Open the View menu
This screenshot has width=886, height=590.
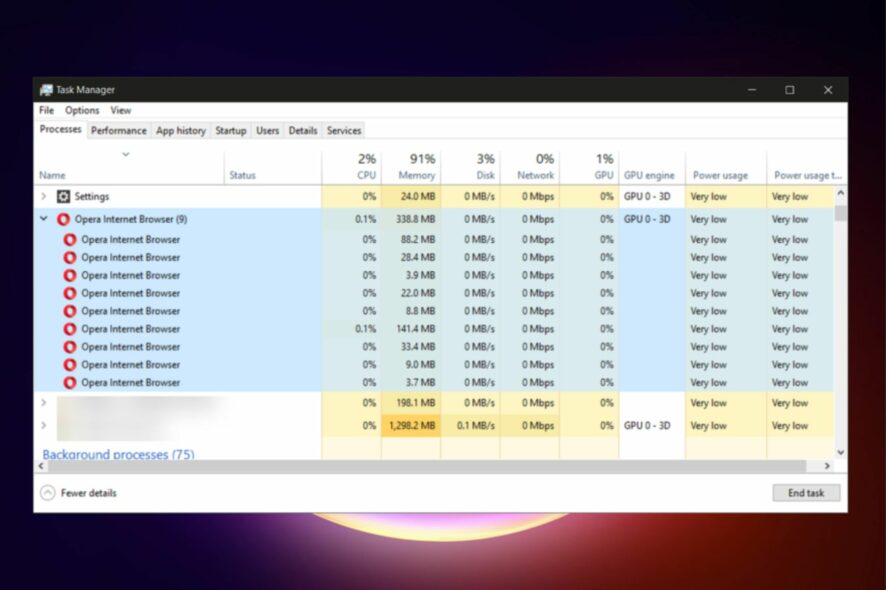point(121,110)
